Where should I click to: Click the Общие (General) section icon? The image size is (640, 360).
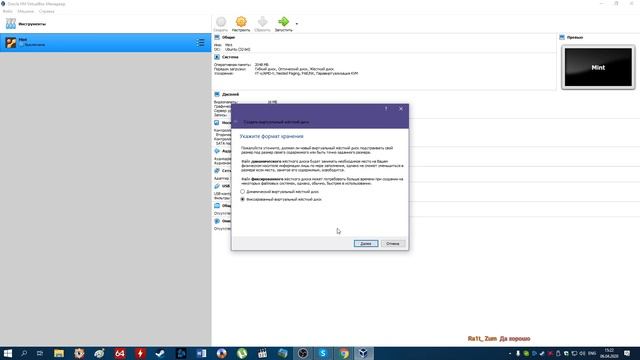tap(217, 37)
